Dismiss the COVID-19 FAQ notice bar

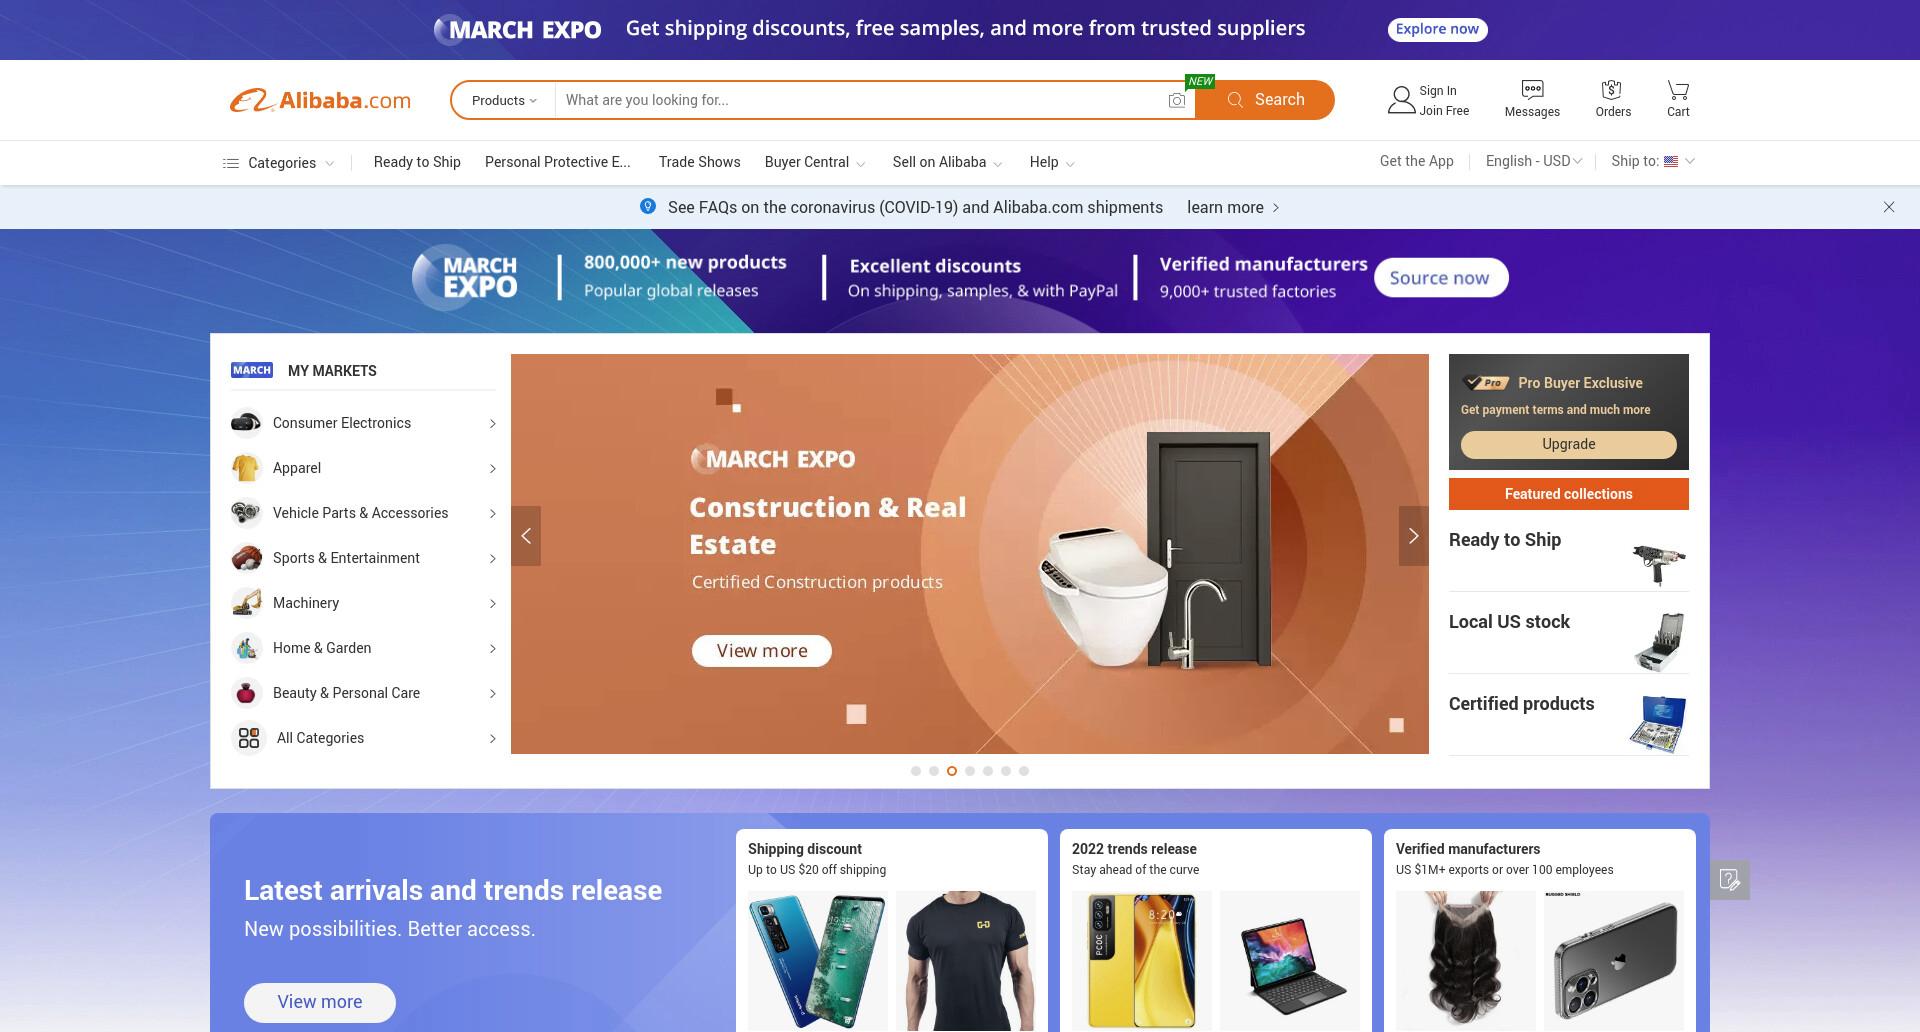1889,207
